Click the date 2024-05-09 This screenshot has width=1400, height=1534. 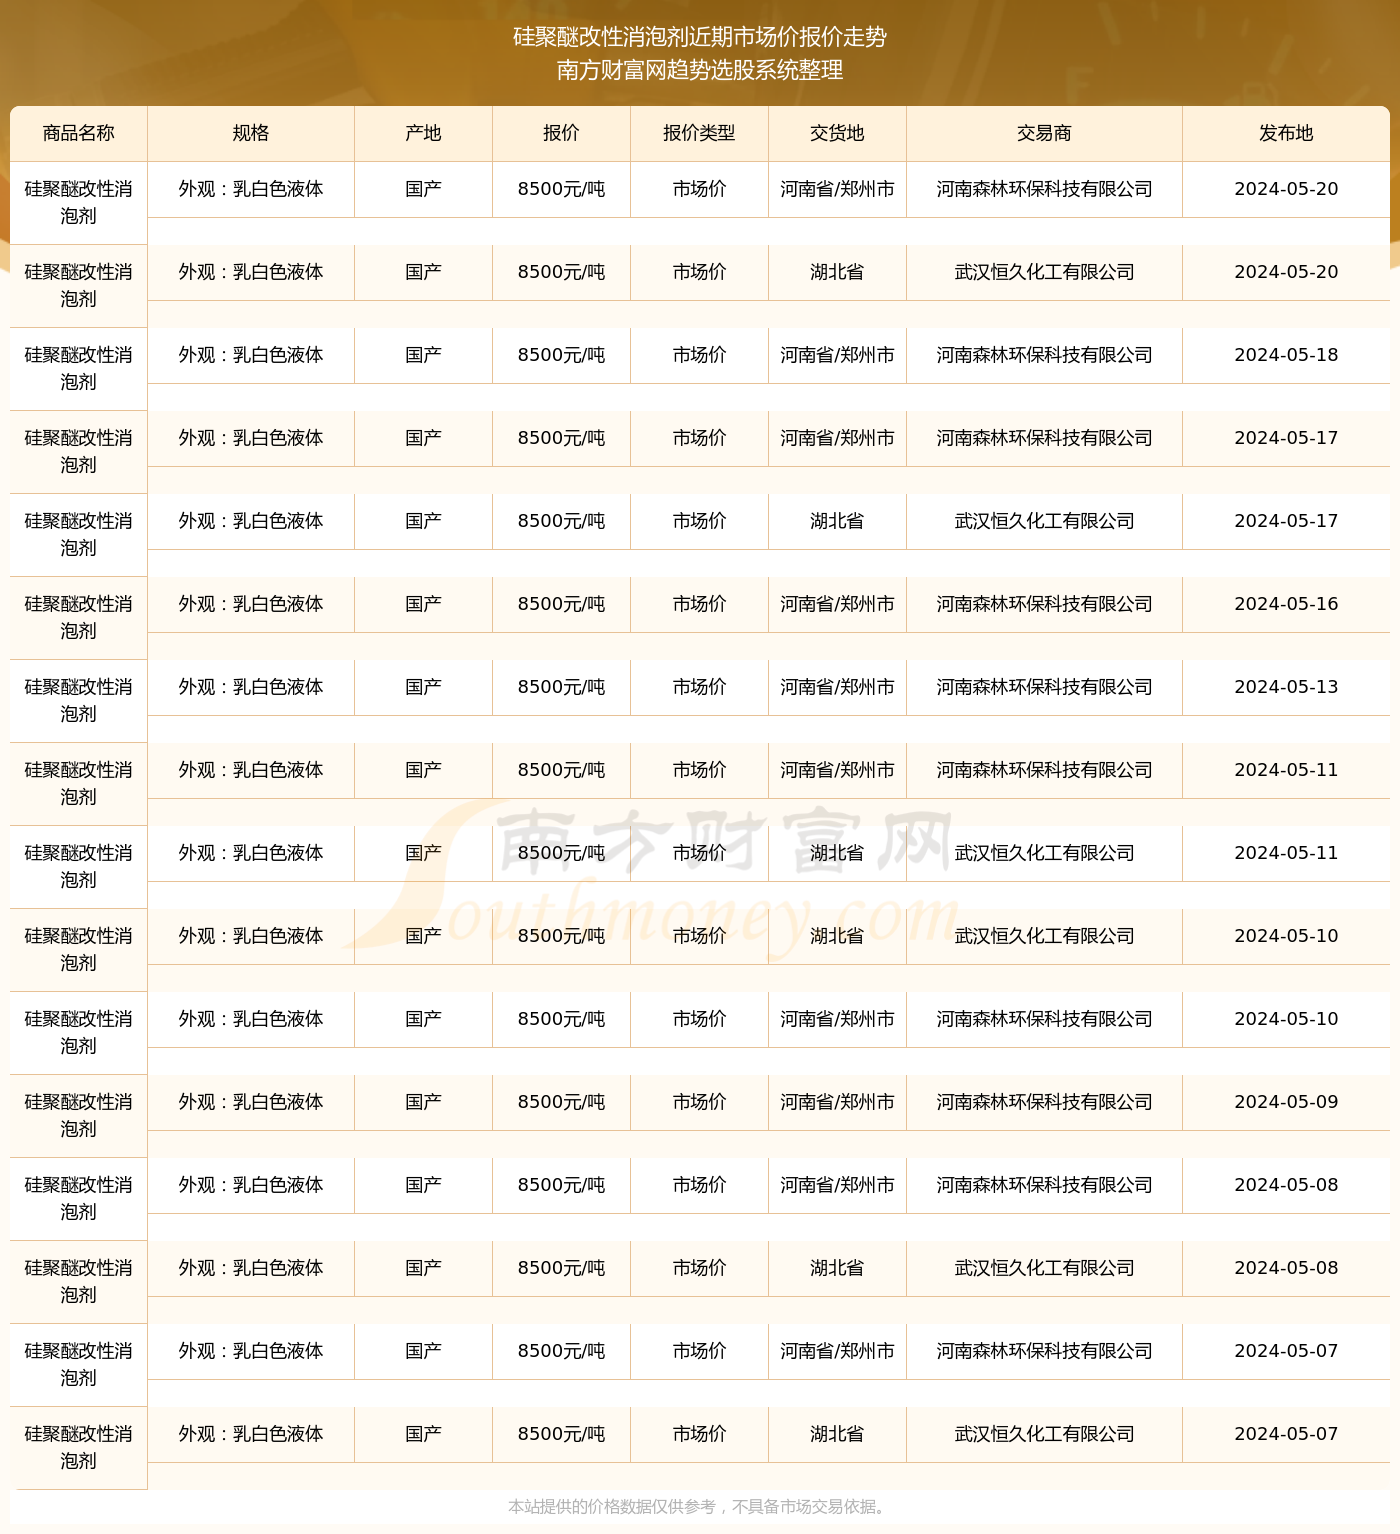1286,1102
